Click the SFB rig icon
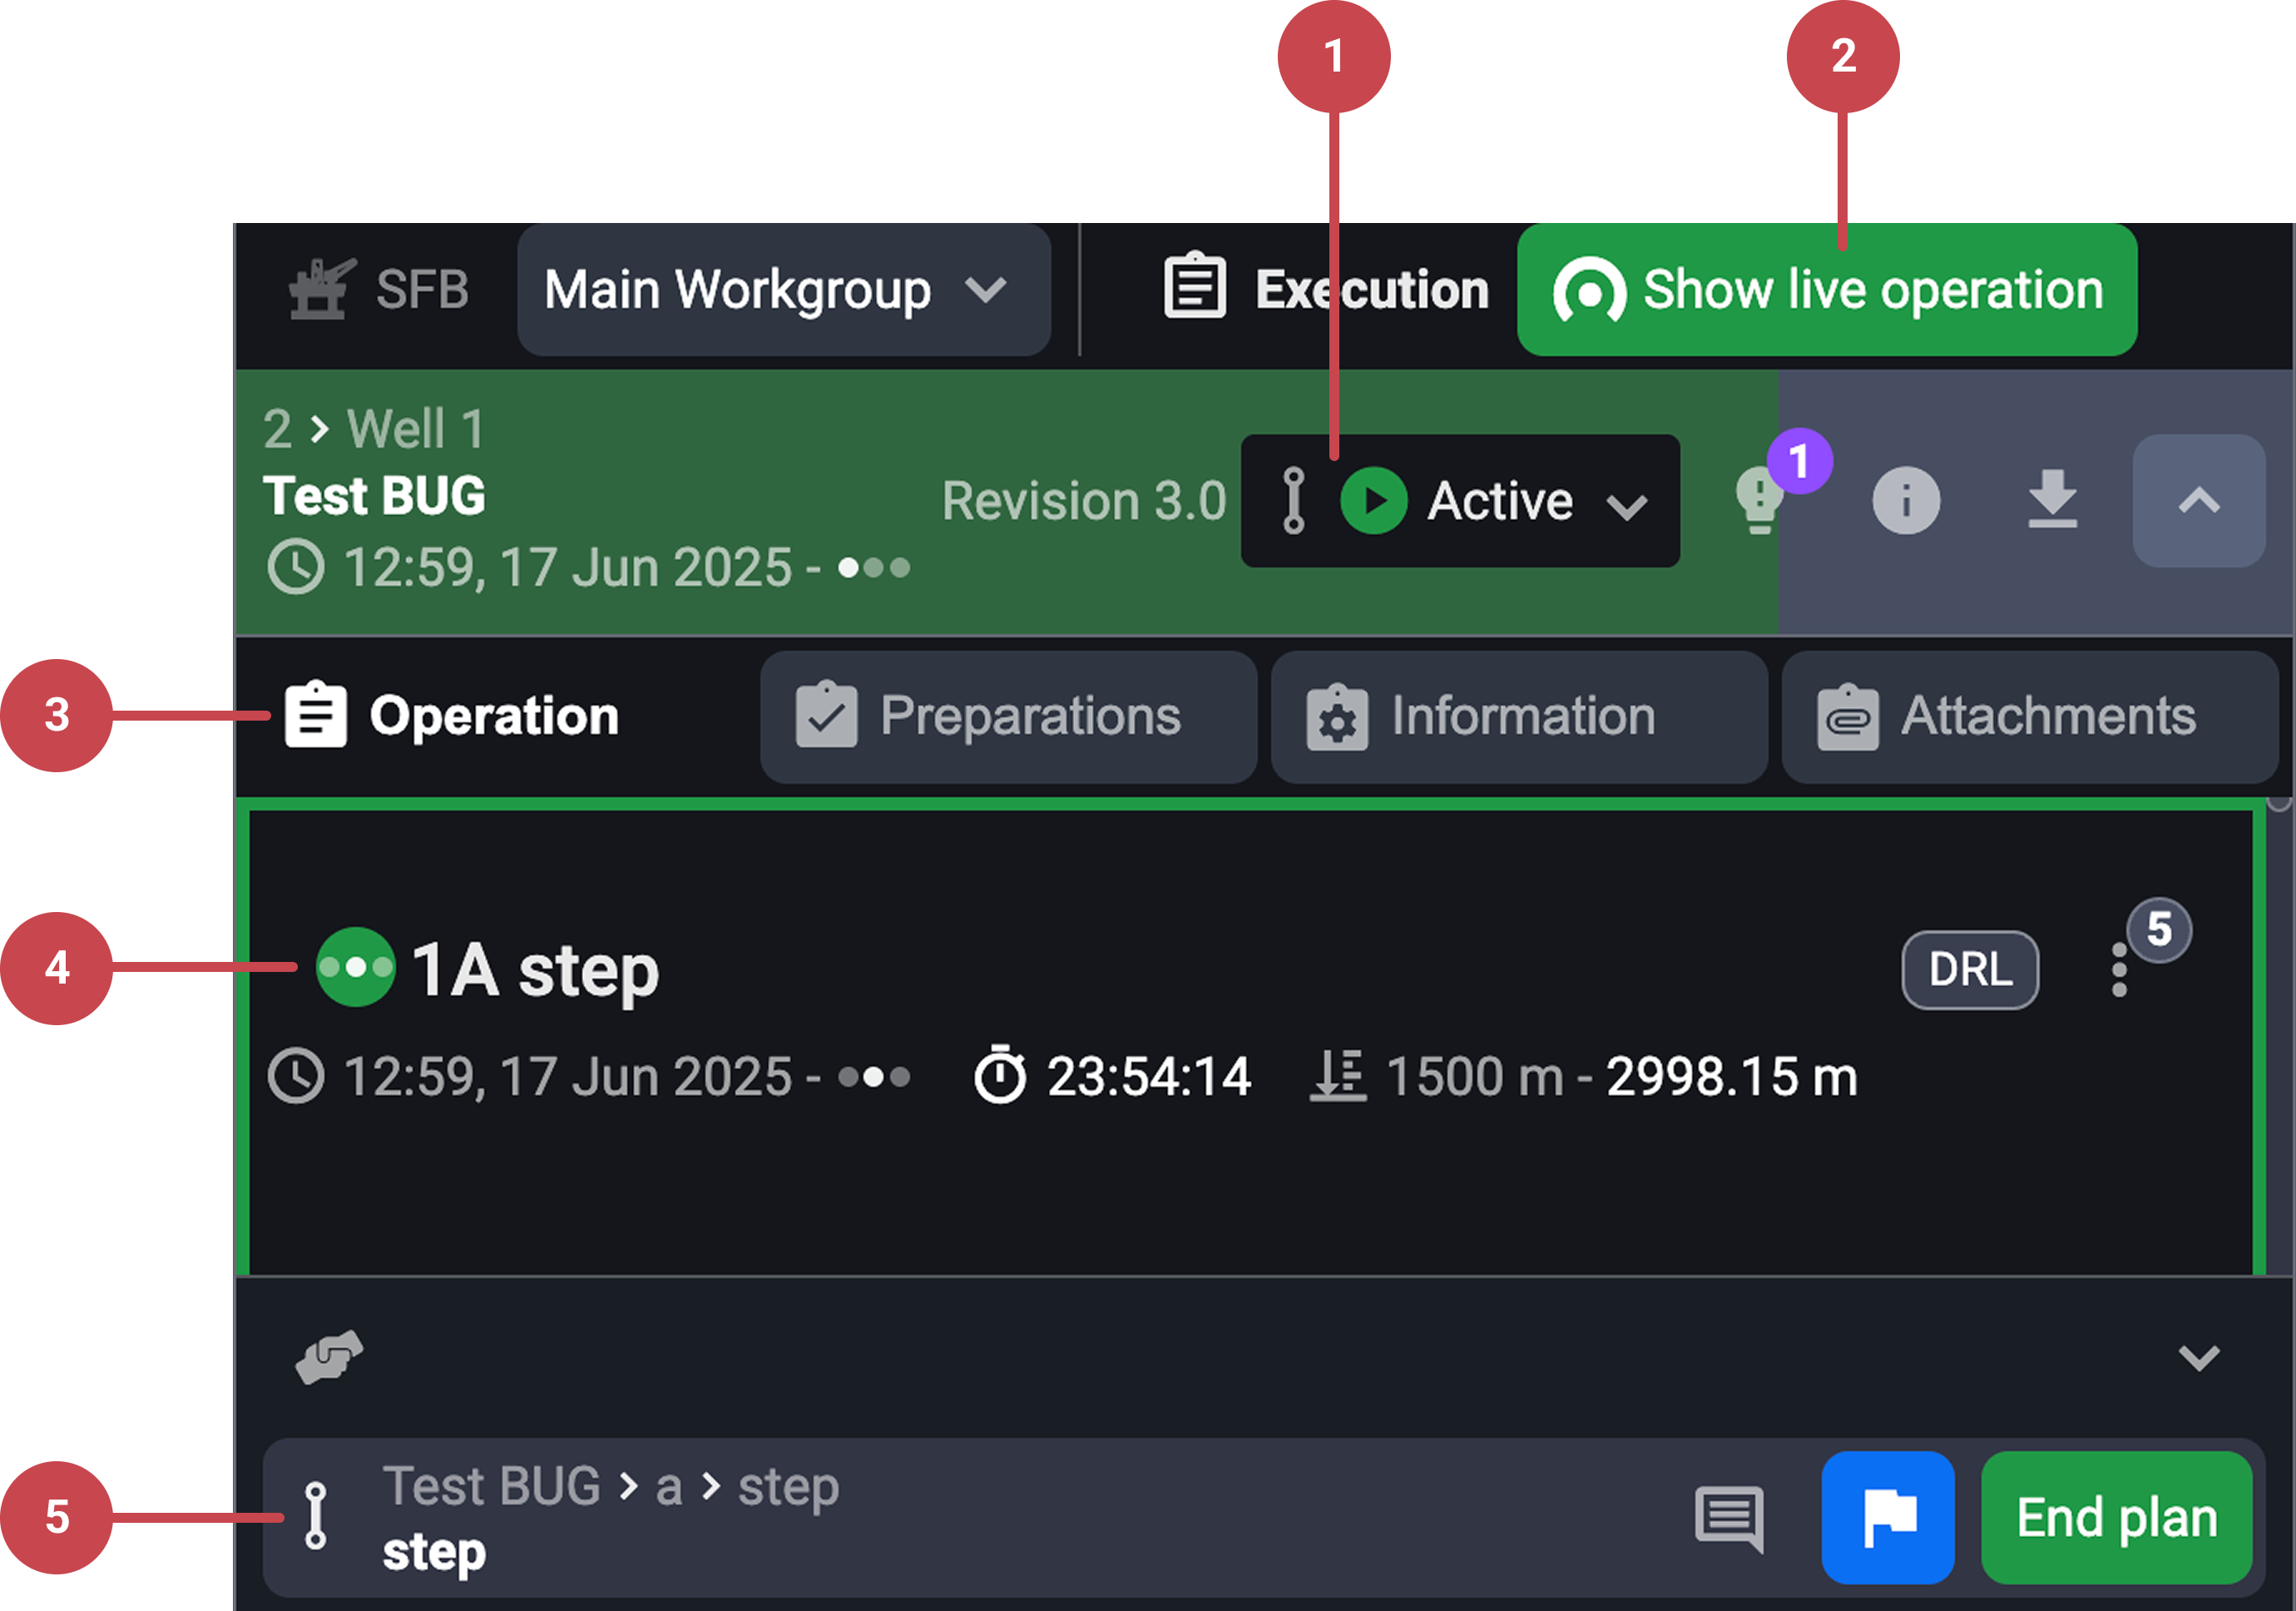Screen dimensions: 2296x1611 pos(322,287)
